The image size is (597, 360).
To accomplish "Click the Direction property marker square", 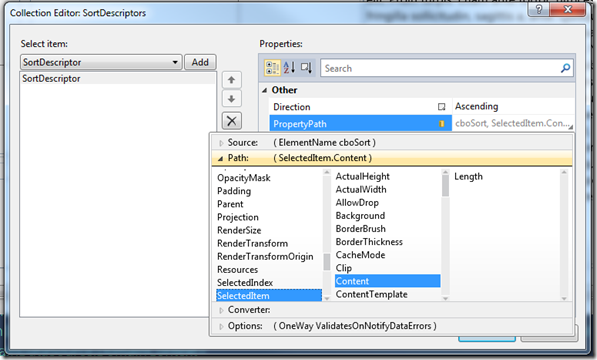I will pyautogui.click(x=441, y=107).
